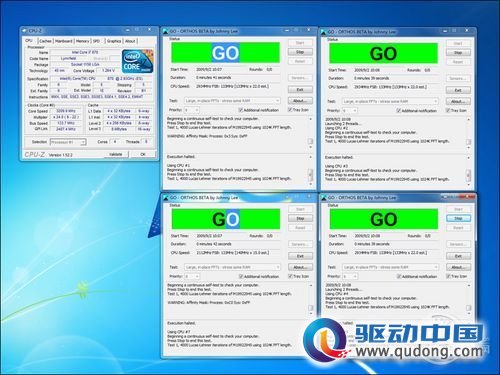
Task: Toggle Additional notification in top-left ORTHOS window
Action: click(x=259, y=110)
